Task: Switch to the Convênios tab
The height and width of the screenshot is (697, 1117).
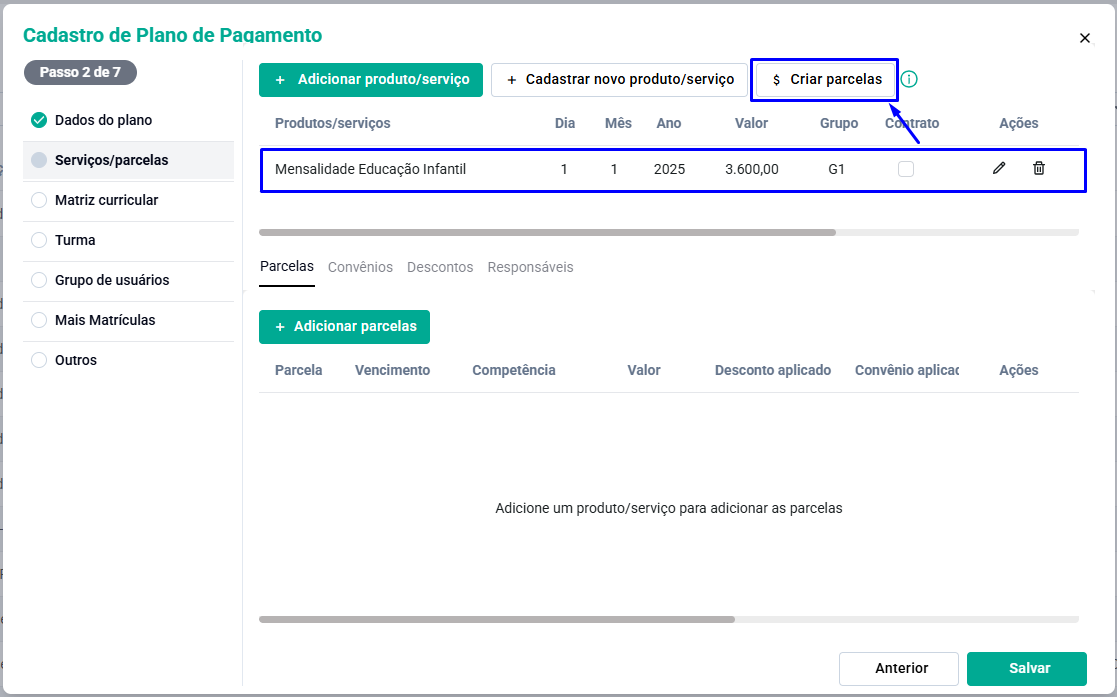Action: (x=360, y=267)
